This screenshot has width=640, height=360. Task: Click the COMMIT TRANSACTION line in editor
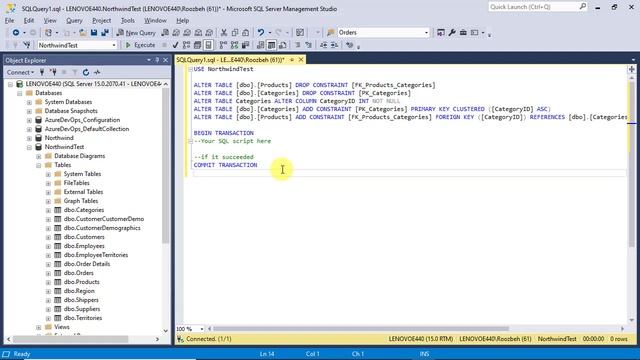pyautogui.click(x=225, y=165)
